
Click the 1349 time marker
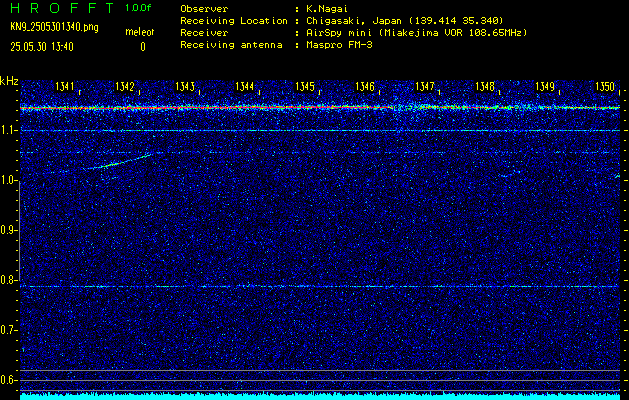pyautogui.click(x=545, y=86)
